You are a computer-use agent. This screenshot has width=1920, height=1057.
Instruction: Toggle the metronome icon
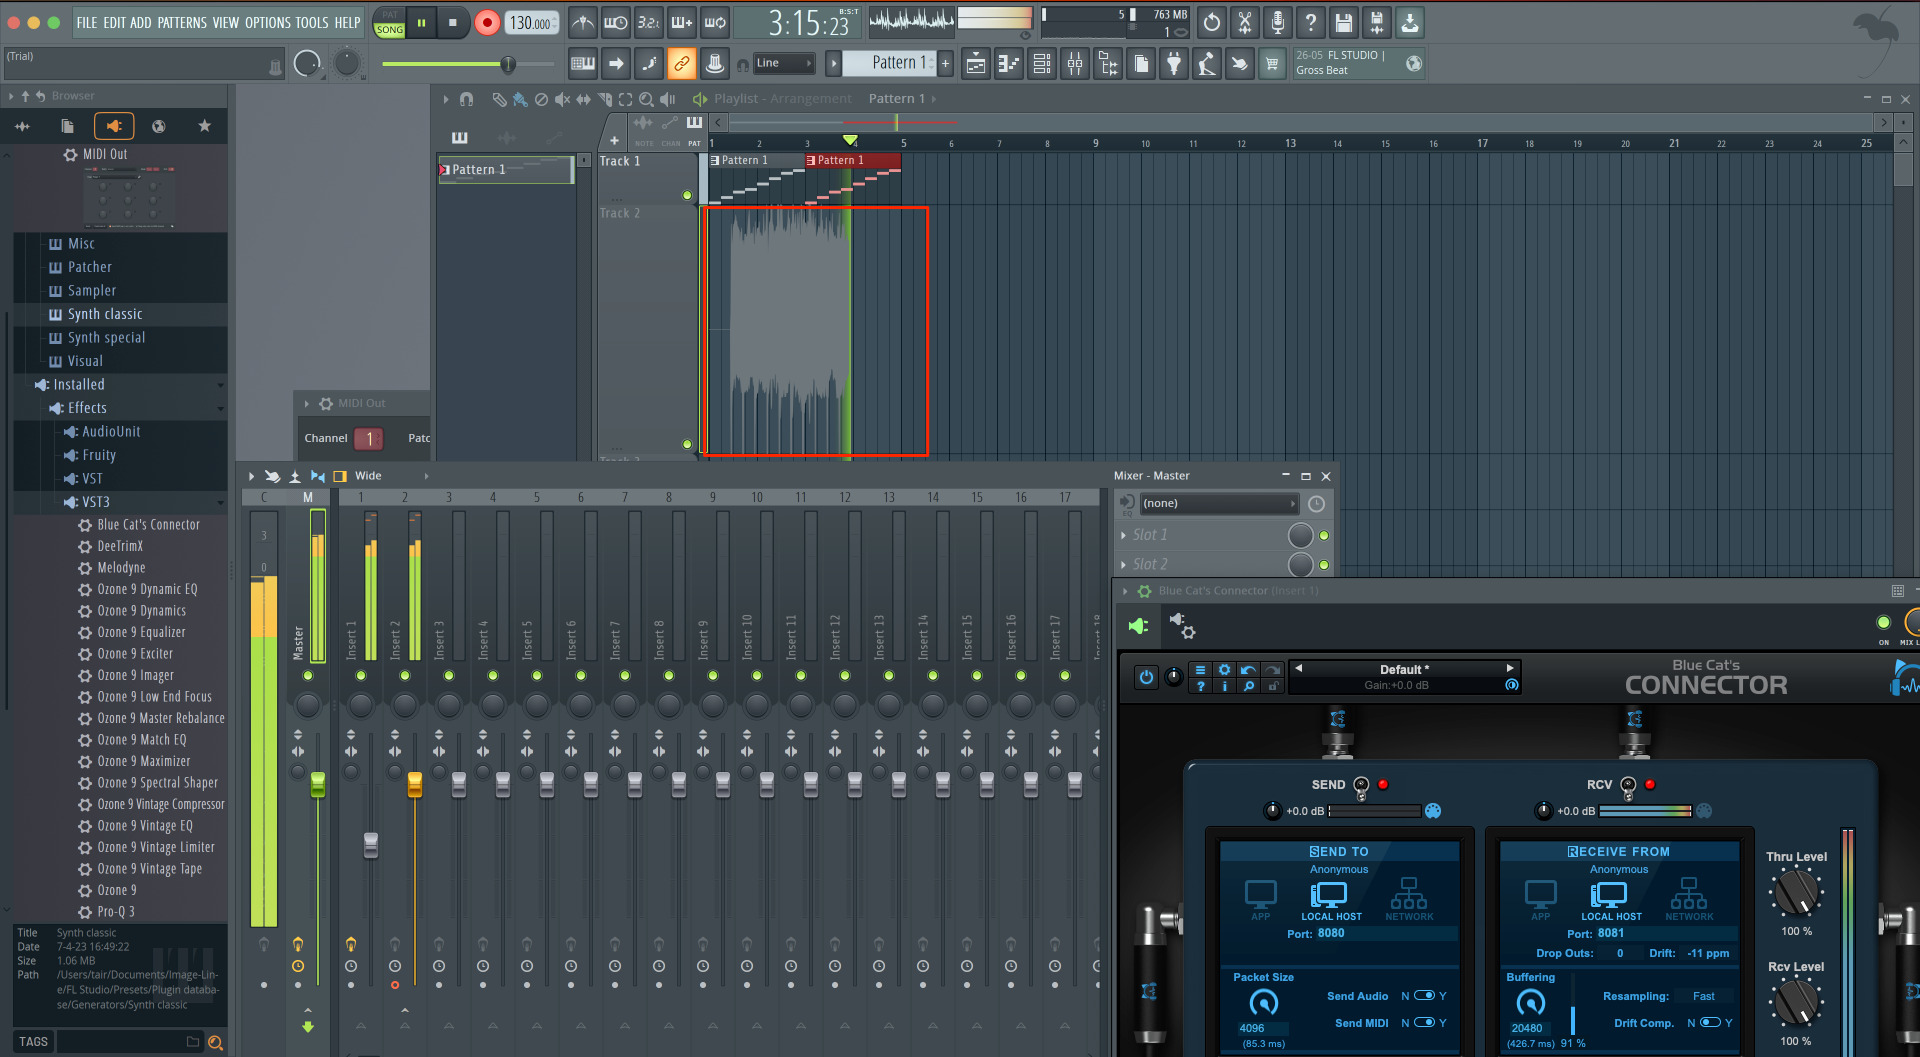pyautogui.click(x=583, y=22)
